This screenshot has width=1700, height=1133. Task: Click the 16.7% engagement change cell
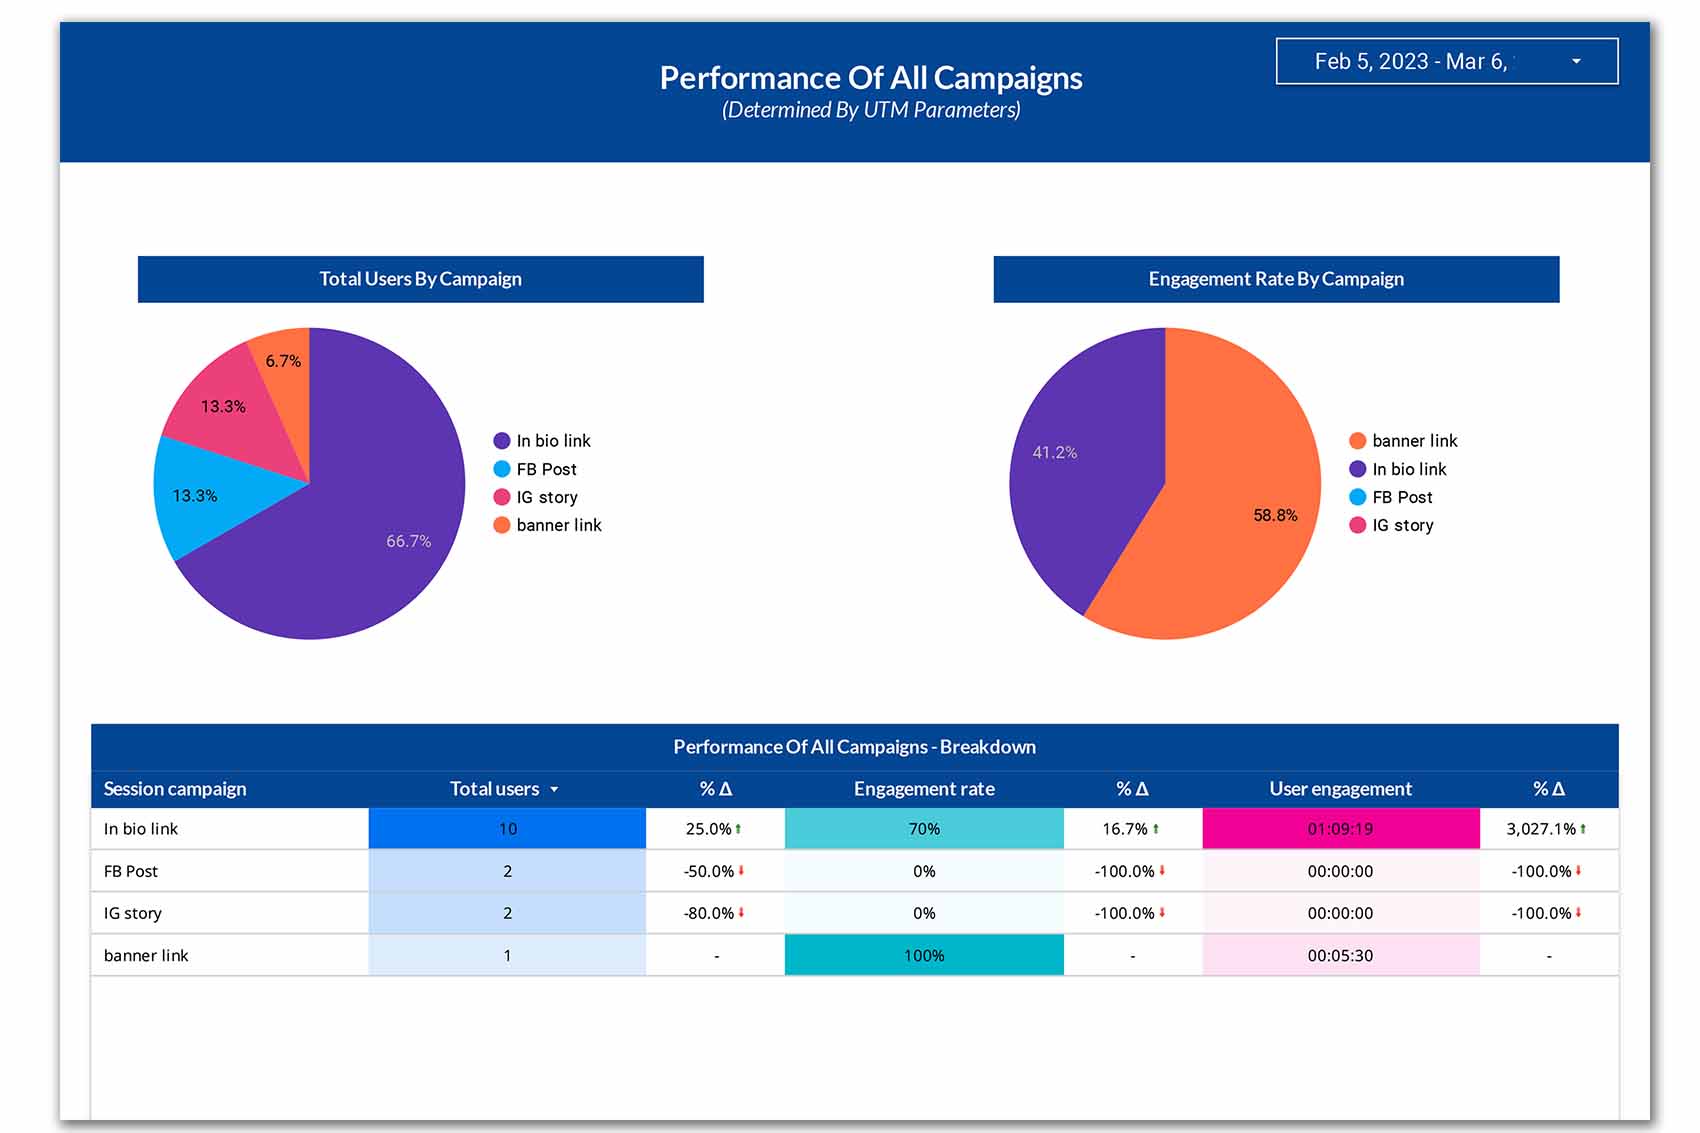(x=1132, y=829)
